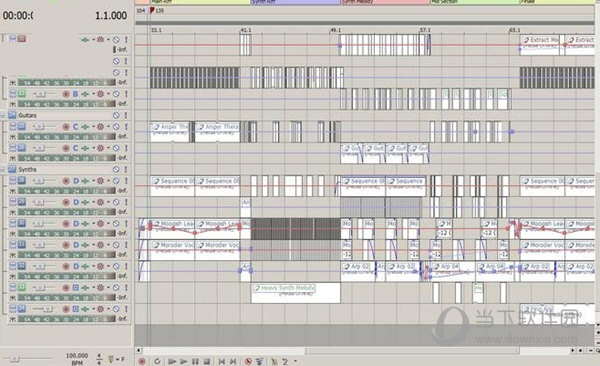This screenshot has width=600, height=366.
Task: Select the first Moroder Voc clip
Action: [x=173, y=250]
